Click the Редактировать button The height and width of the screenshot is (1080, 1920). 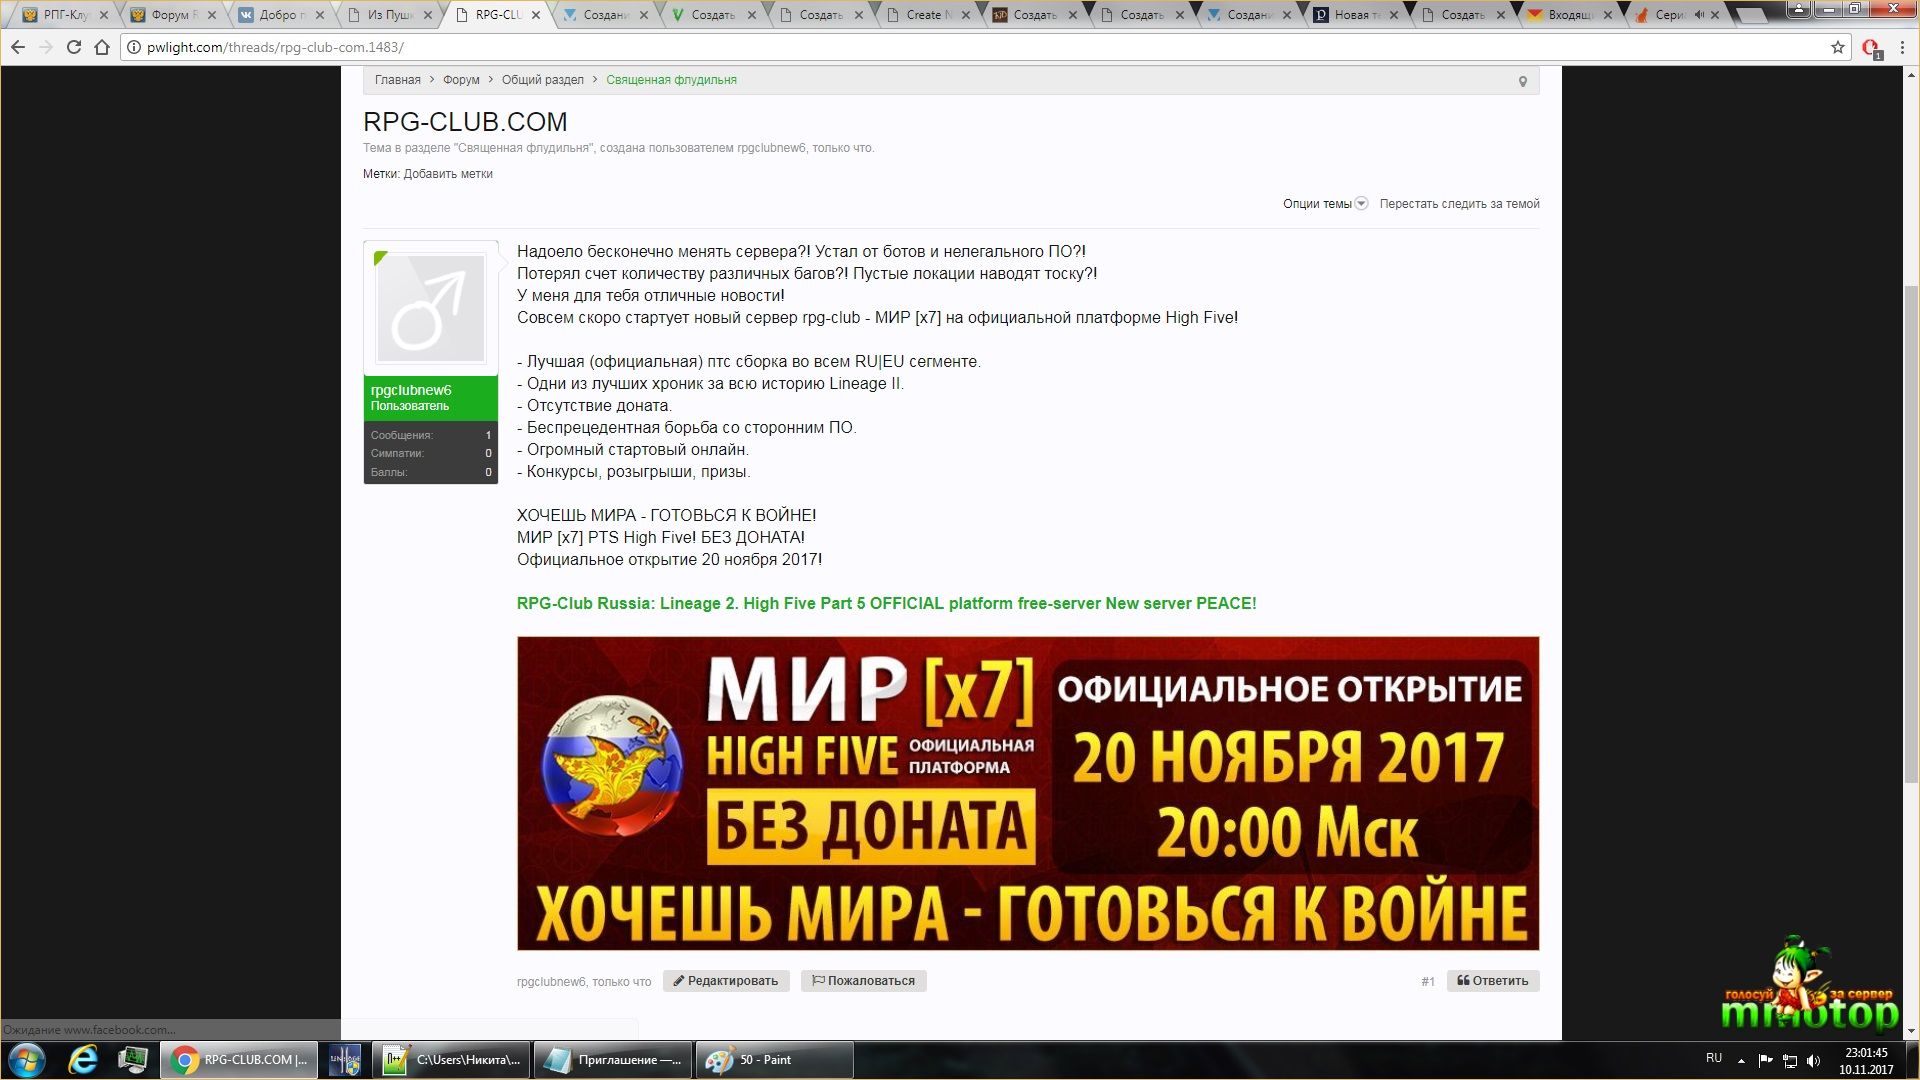[x=726, y=981]
